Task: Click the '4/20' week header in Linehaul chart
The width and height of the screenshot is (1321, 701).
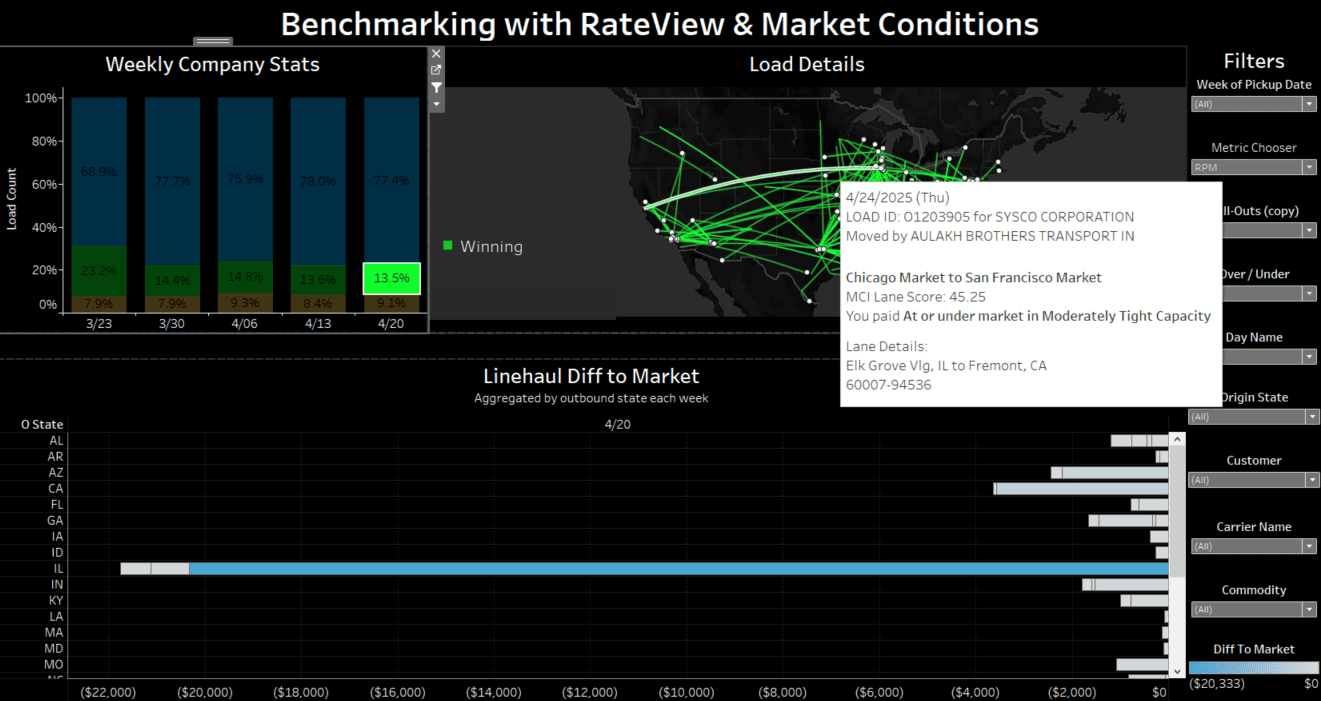Action: pyautogui.click(x=618, y=424)
